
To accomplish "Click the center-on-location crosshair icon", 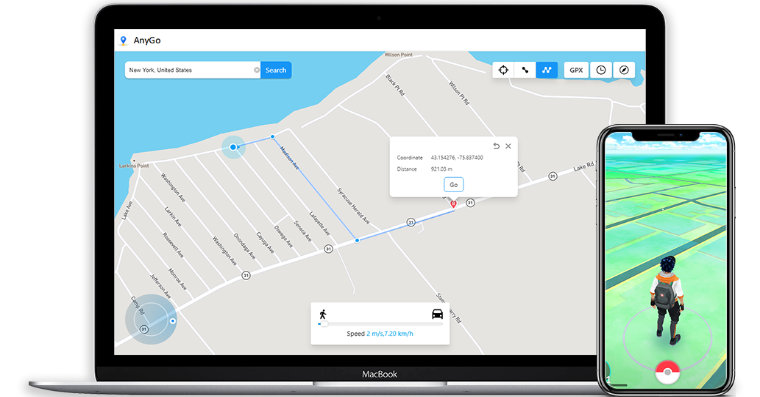I will pos(503,70).
